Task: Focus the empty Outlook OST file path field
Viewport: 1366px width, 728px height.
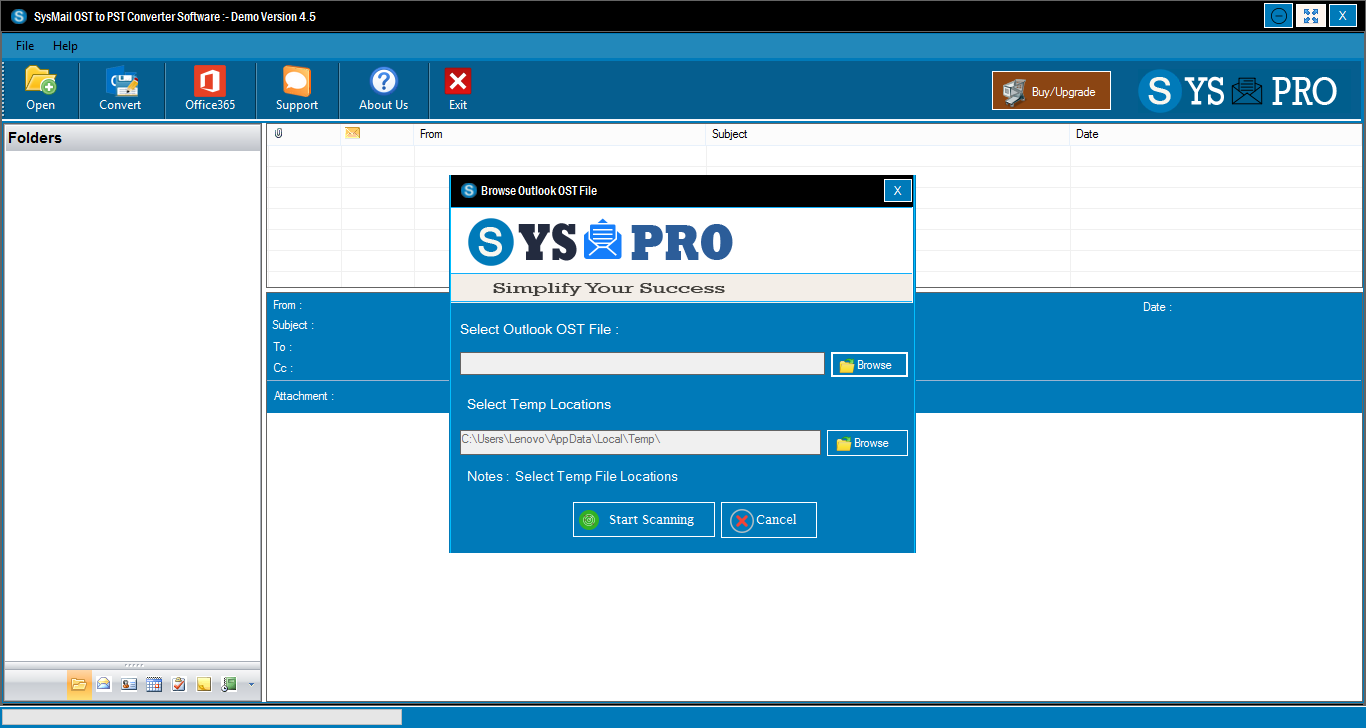Action: (642, 364)
